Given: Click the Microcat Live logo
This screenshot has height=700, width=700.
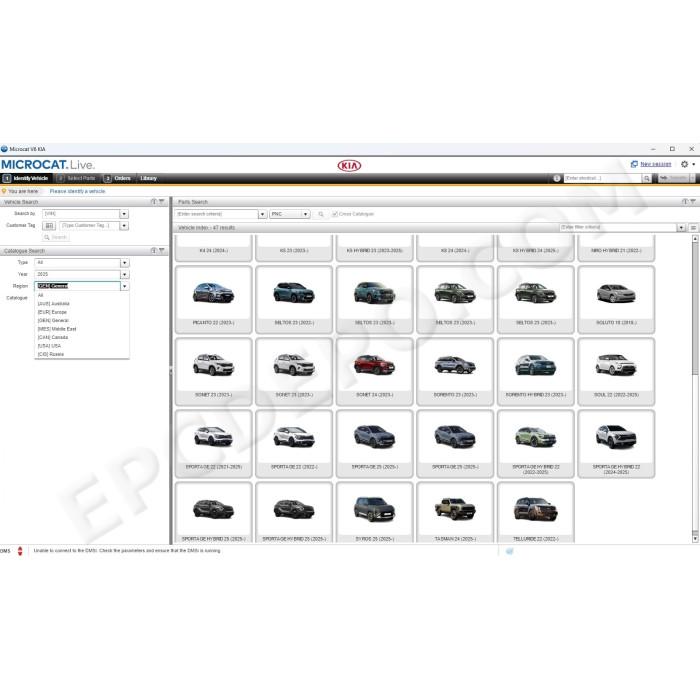Looking at the screenshot, I should pyautogui.click(x=48, y=165).
